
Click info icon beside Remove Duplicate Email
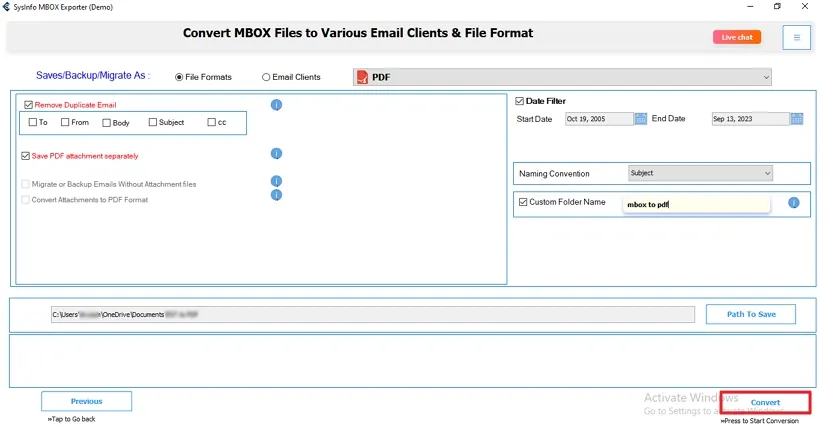click(x=276, y=105)
